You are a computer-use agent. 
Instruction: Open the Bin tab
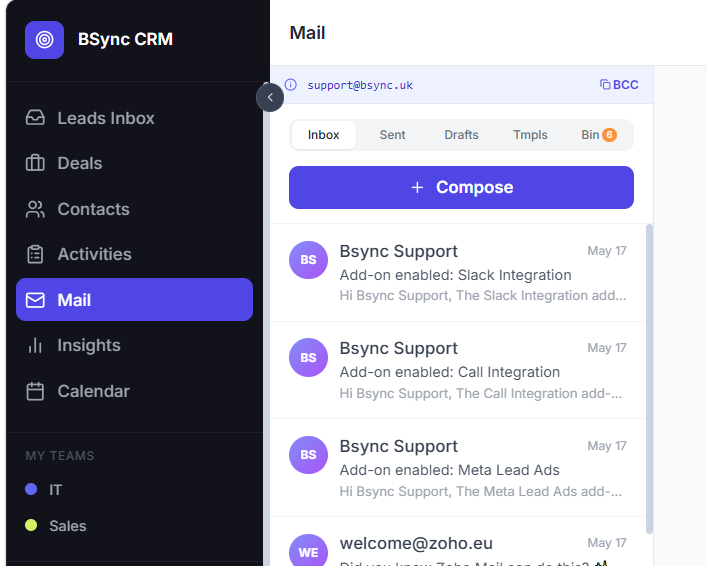click(x=599, y=135)
